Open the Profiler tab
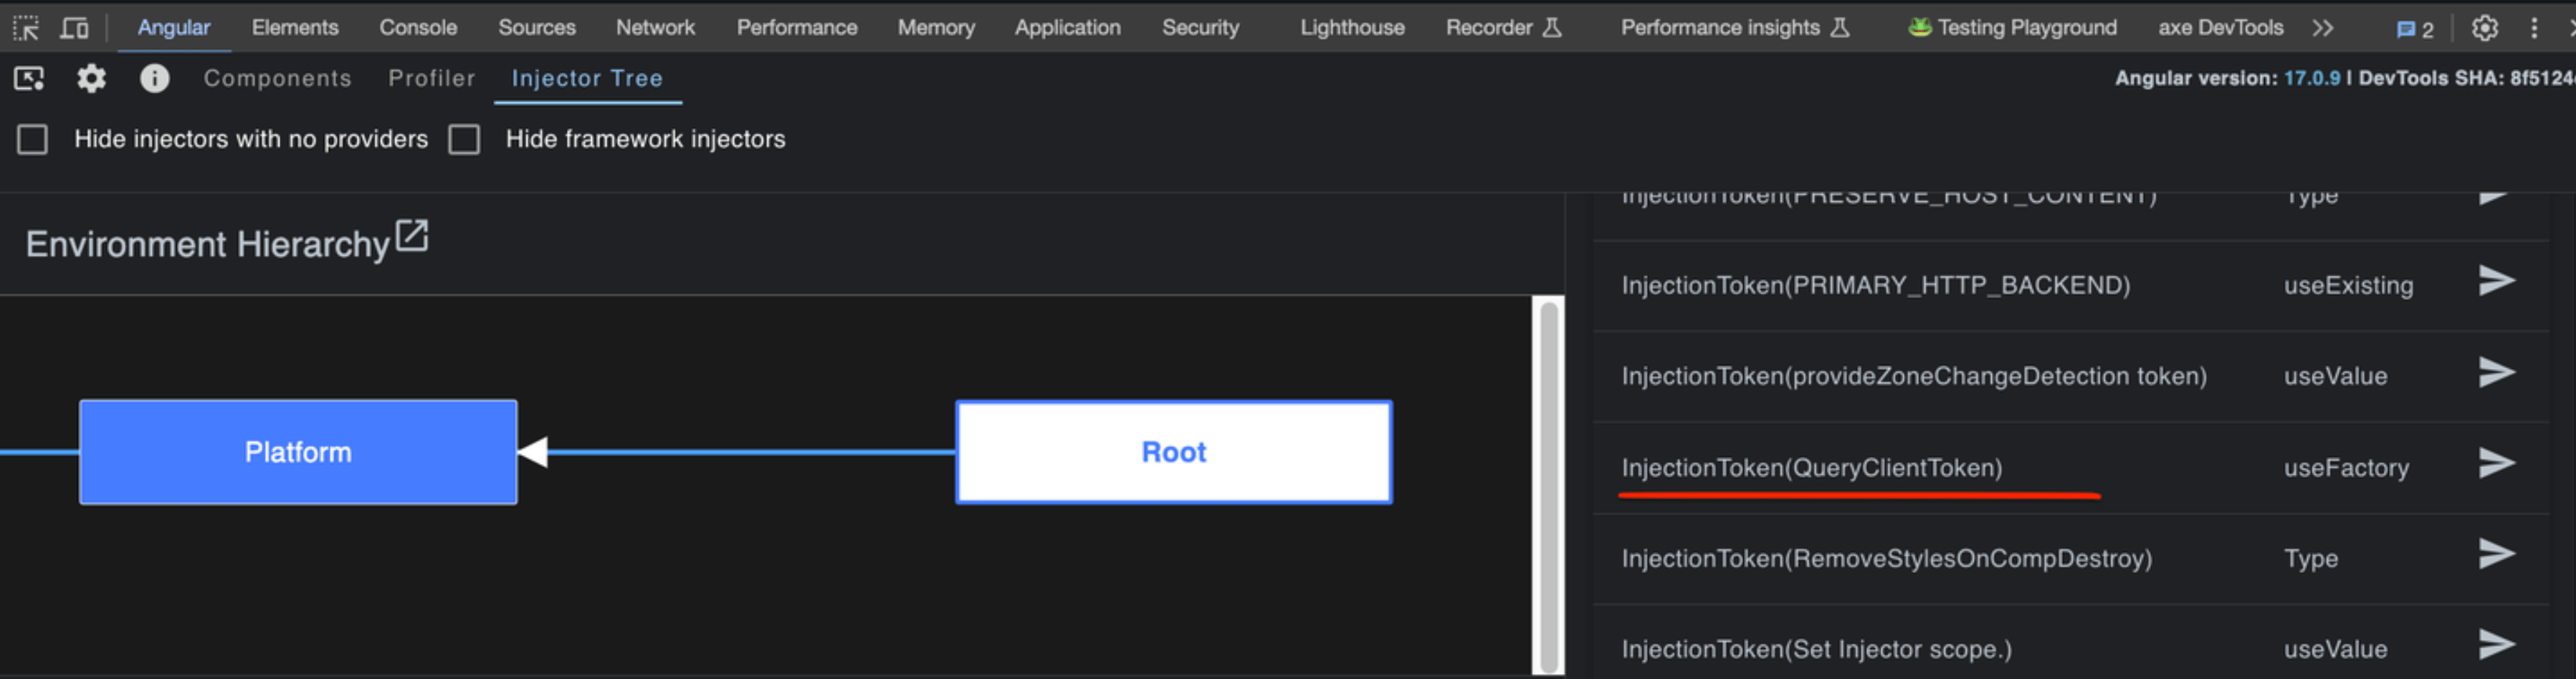2576x679 pixels. (431, 78)
